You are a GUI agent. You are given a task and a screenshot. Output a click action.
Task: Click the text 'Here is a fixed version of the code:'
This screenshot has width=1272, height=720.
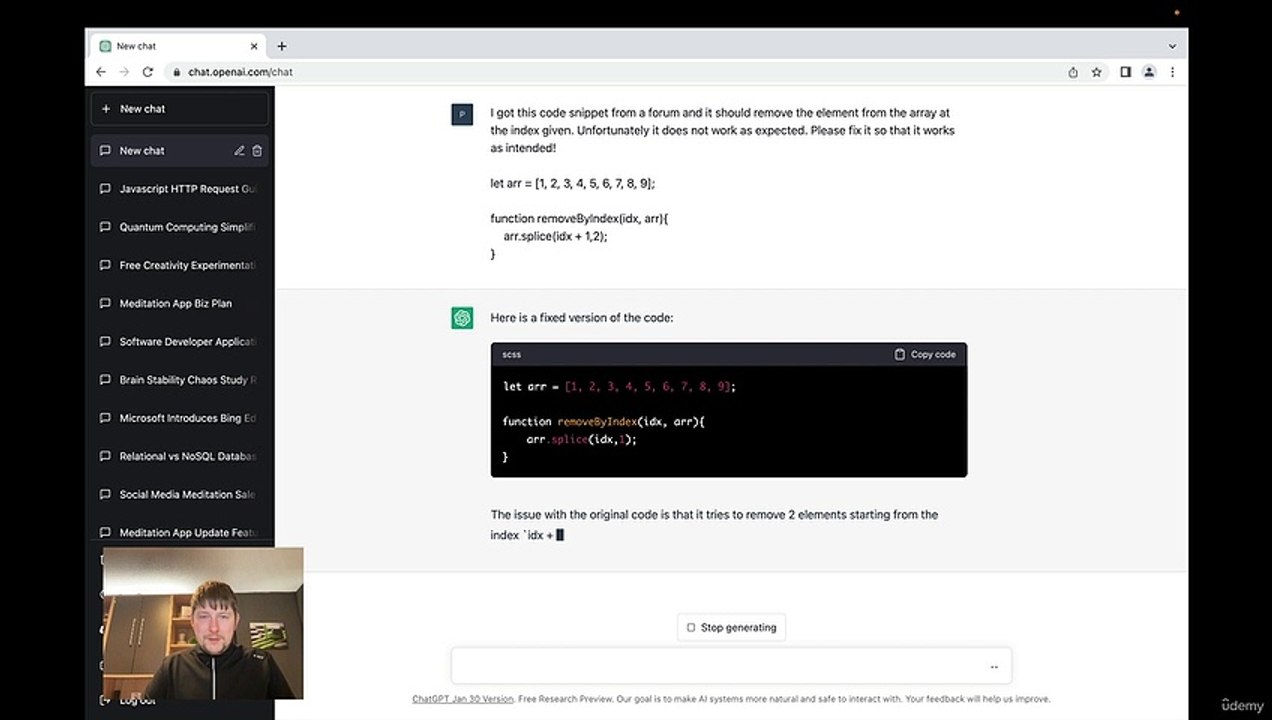pyautogui.click(x=582, y=318)
